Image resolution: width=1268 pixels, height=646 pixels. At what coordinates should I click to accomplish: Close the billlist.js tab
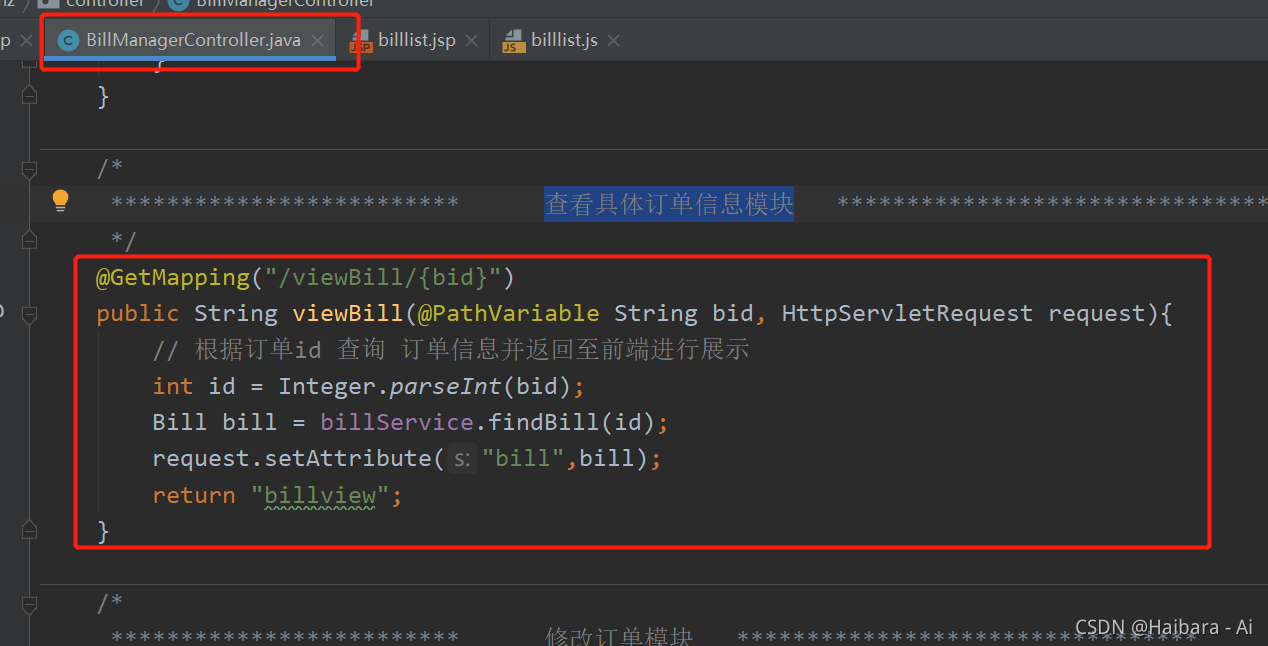614,41
